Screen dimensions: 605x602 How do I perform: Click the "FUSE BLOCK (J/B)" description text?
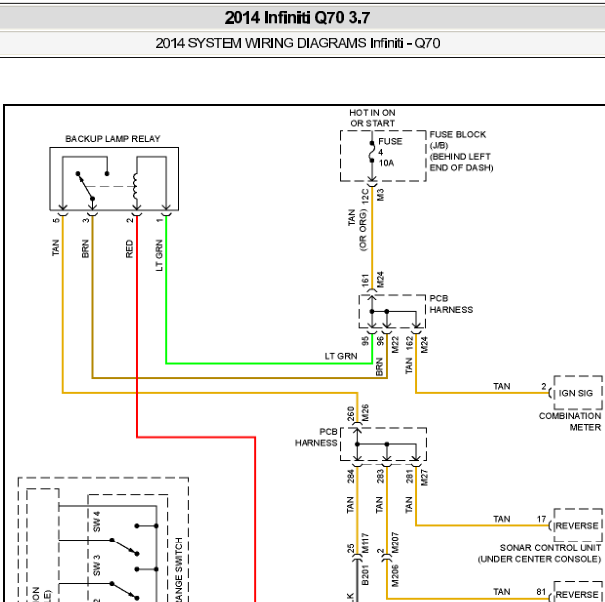(x=461, y=151)
